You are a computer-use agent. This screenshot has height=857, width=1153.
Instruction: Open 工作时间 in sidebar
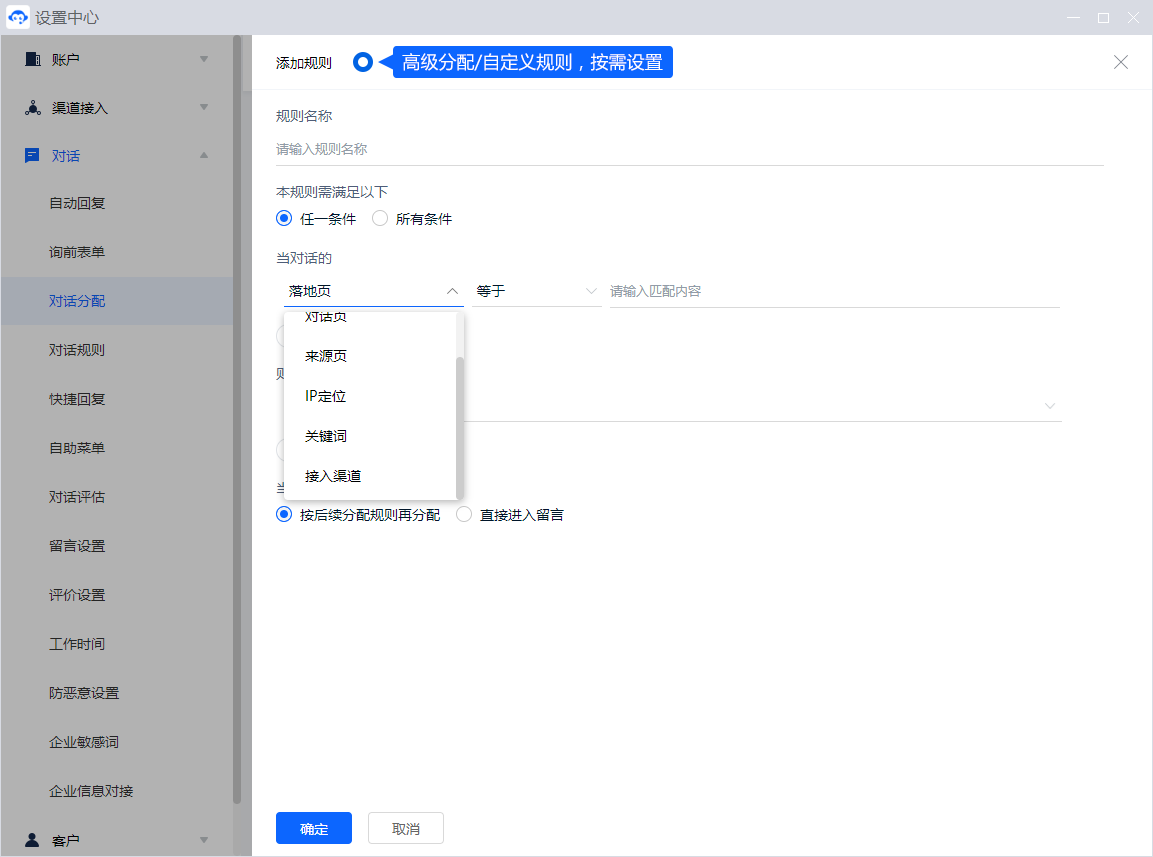click(77, 644)
